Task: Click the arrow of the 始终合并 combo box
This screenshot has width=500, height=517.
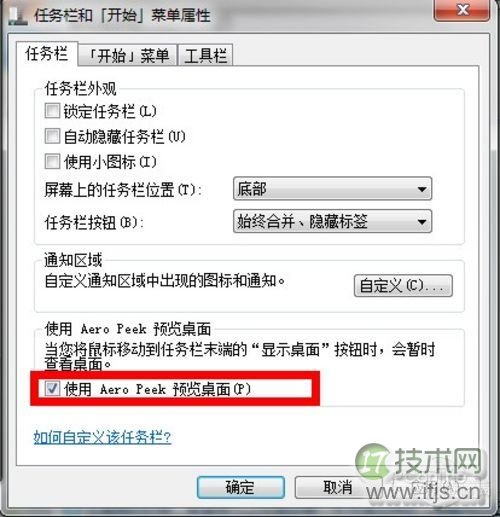Action: click(x=422, y=221)
